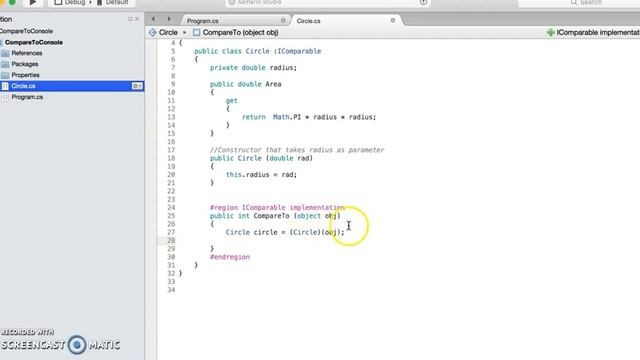Viewport: 640px width, 360px height.
Task: Close the Circle.cs tab
Action: pos(393,20)
